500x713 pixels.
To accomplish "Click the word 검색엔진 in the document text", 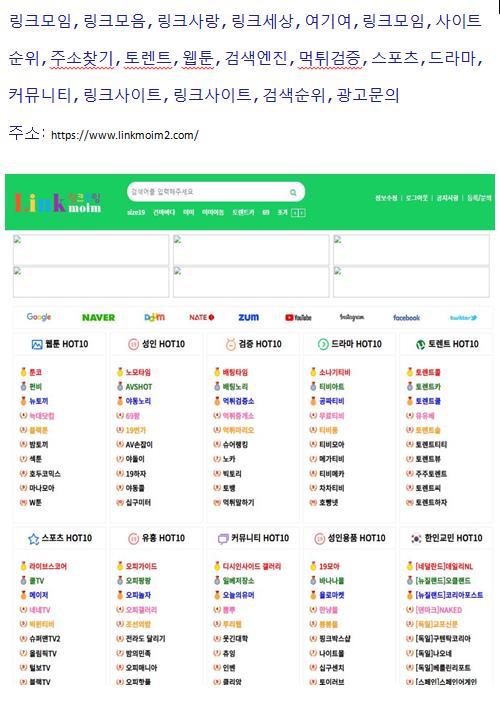I will click(x=256, y=58).
